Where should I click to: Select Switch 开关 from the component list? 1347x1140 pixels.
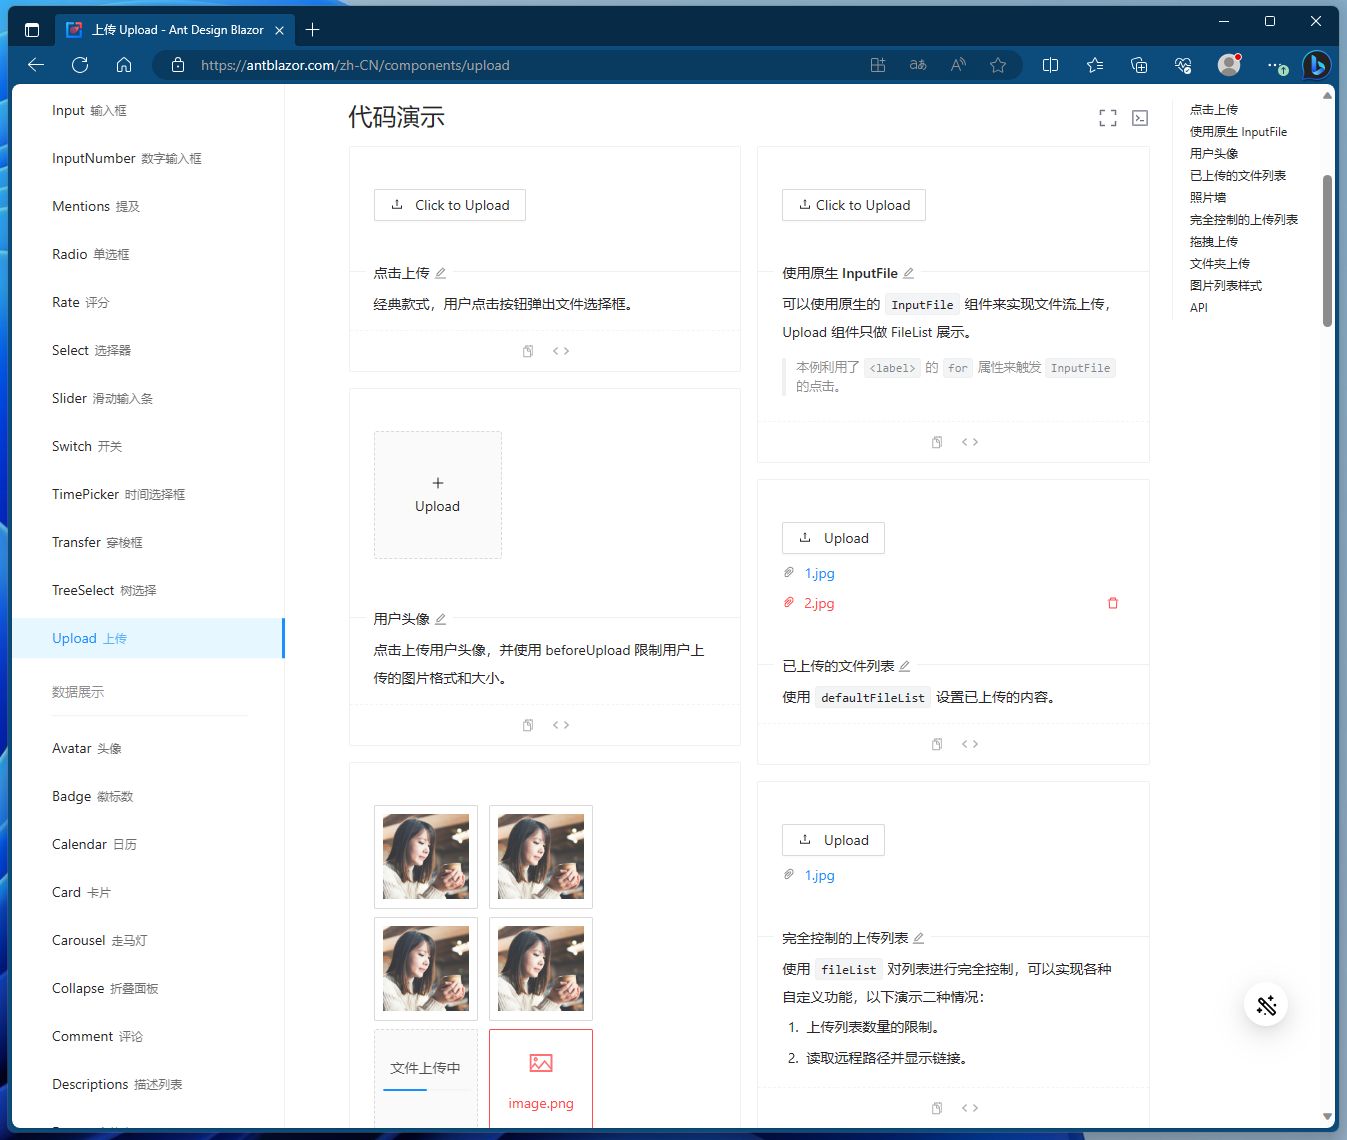(87, 446)
